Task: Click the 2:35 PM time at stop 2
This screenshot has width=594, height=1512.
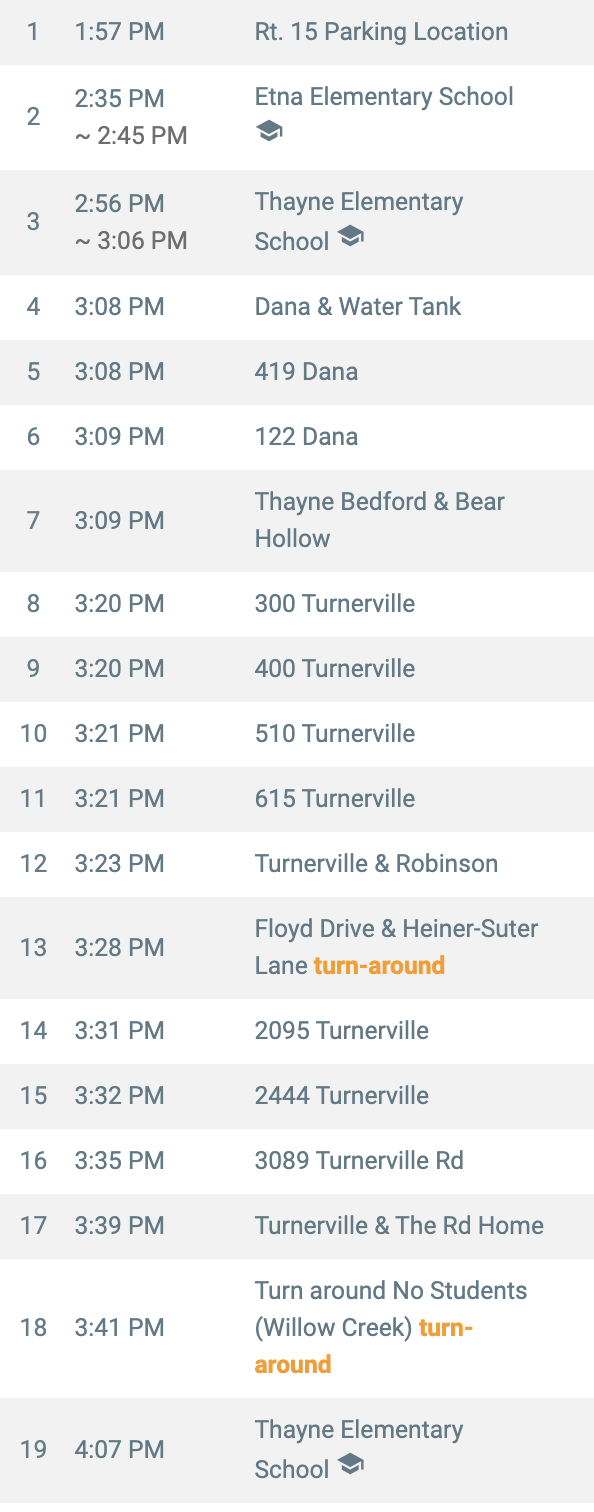Action: [x=120, y=99]
